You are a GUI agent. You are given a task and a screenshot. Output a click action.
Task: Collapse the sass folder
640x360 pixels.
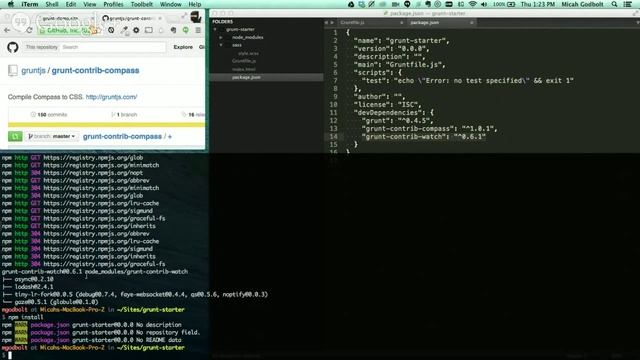[221, 45]
